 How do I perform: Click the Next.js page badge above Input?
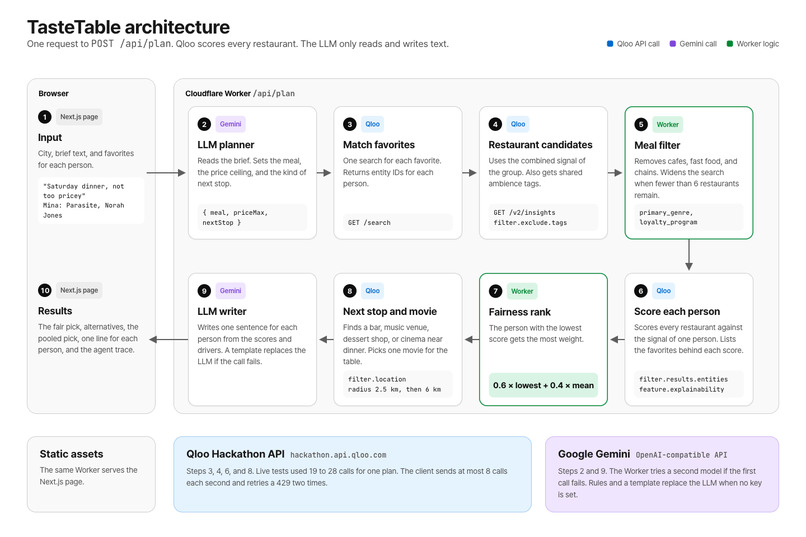click(x=79, y=117)
